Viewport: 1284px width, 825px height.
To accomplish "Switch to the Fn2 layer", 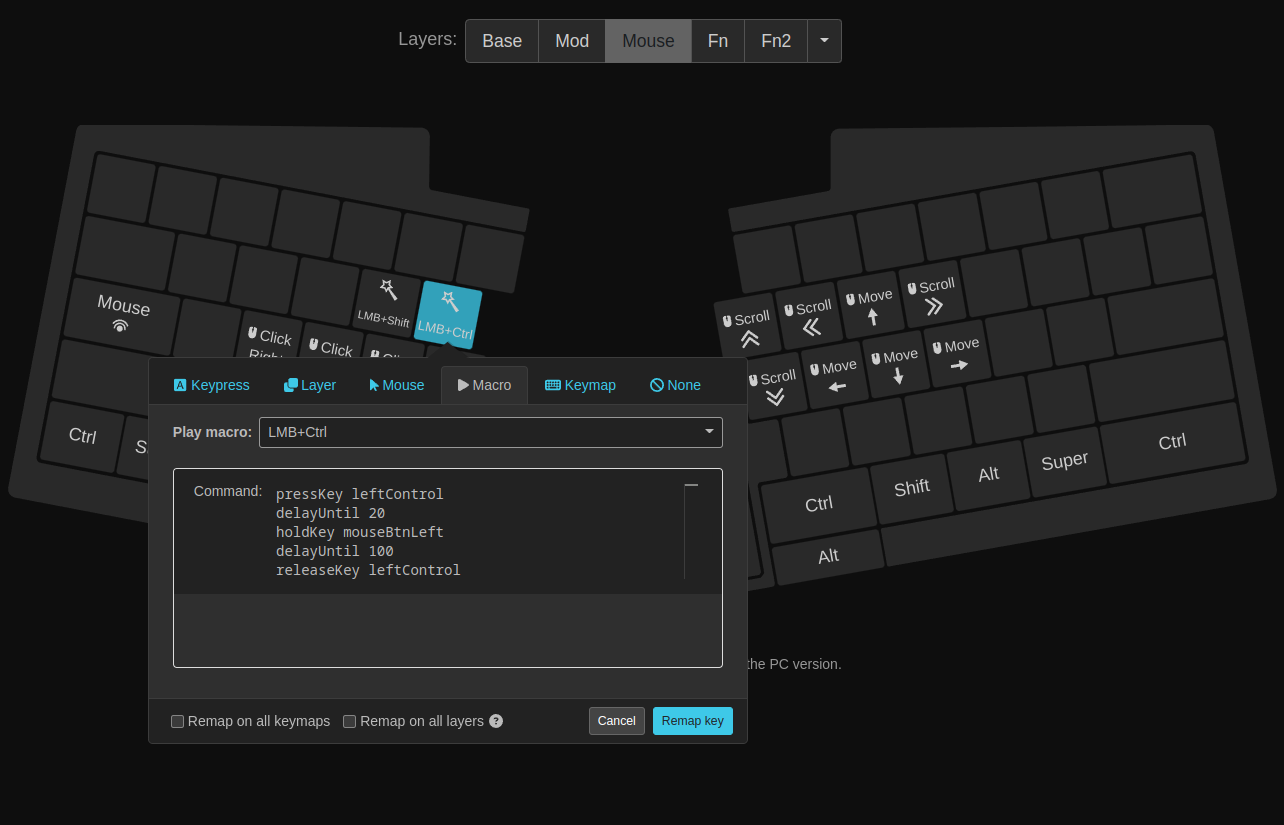I will pyautogui.click(x=776, y=41).
